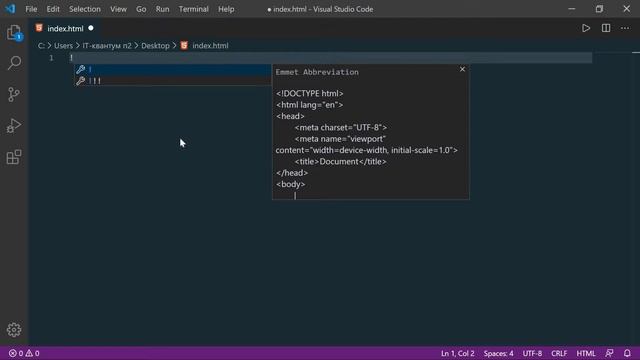This screenshot has width=640, height=360.
Task: Open the Extensions view icon
Action: click(x=14, y=157)
